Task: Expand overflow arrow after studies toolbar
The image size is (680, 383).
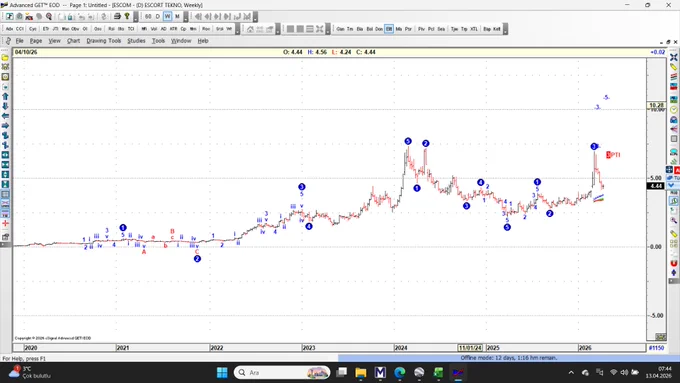Action: coord(237,29)
